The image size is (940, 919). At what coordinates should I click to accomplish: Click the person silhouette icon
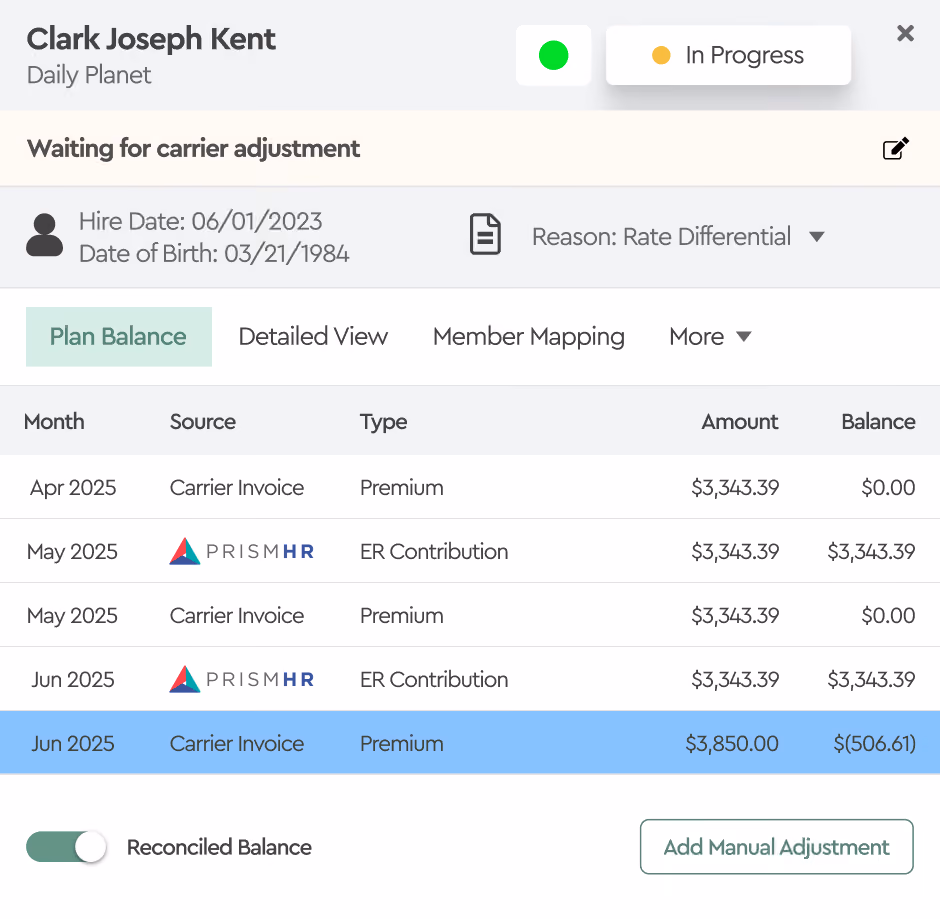point(44,235)
